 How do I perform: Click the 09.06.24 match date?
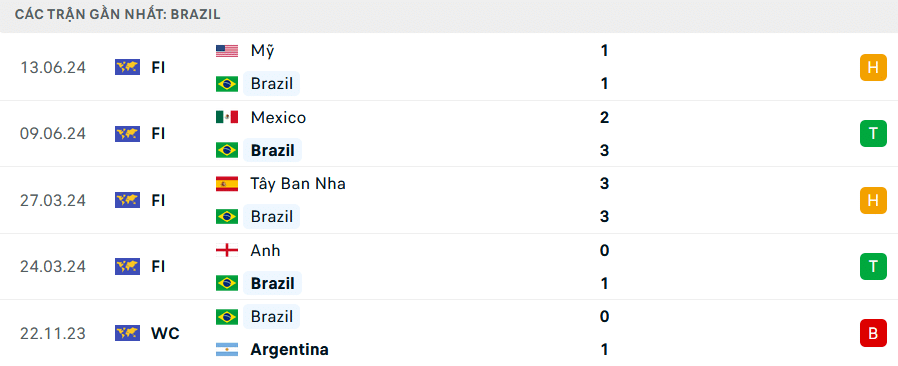pos(53,134)
